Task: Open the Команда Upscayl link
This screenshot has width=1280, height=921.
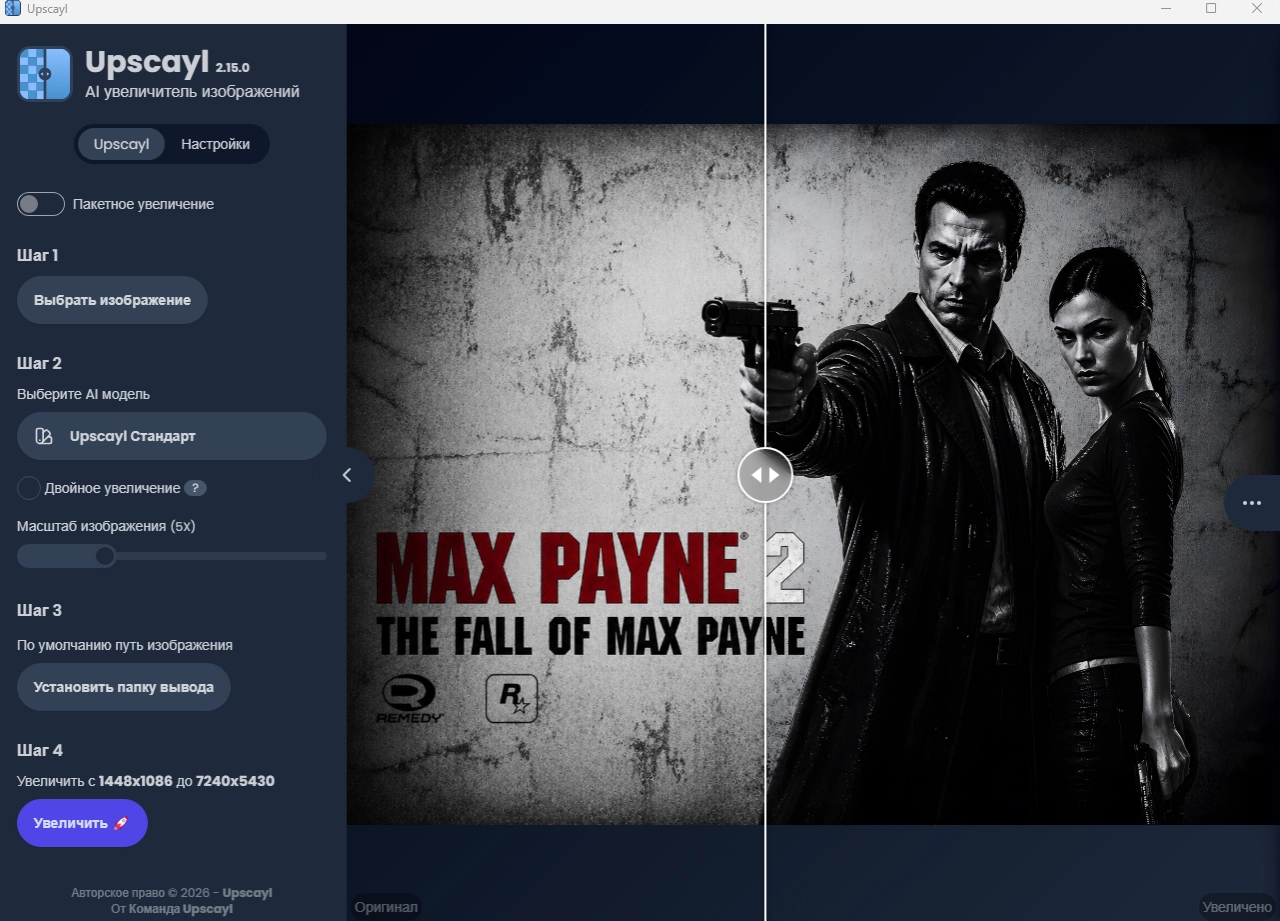Action: pyautogui.click(x=181, y=909)
